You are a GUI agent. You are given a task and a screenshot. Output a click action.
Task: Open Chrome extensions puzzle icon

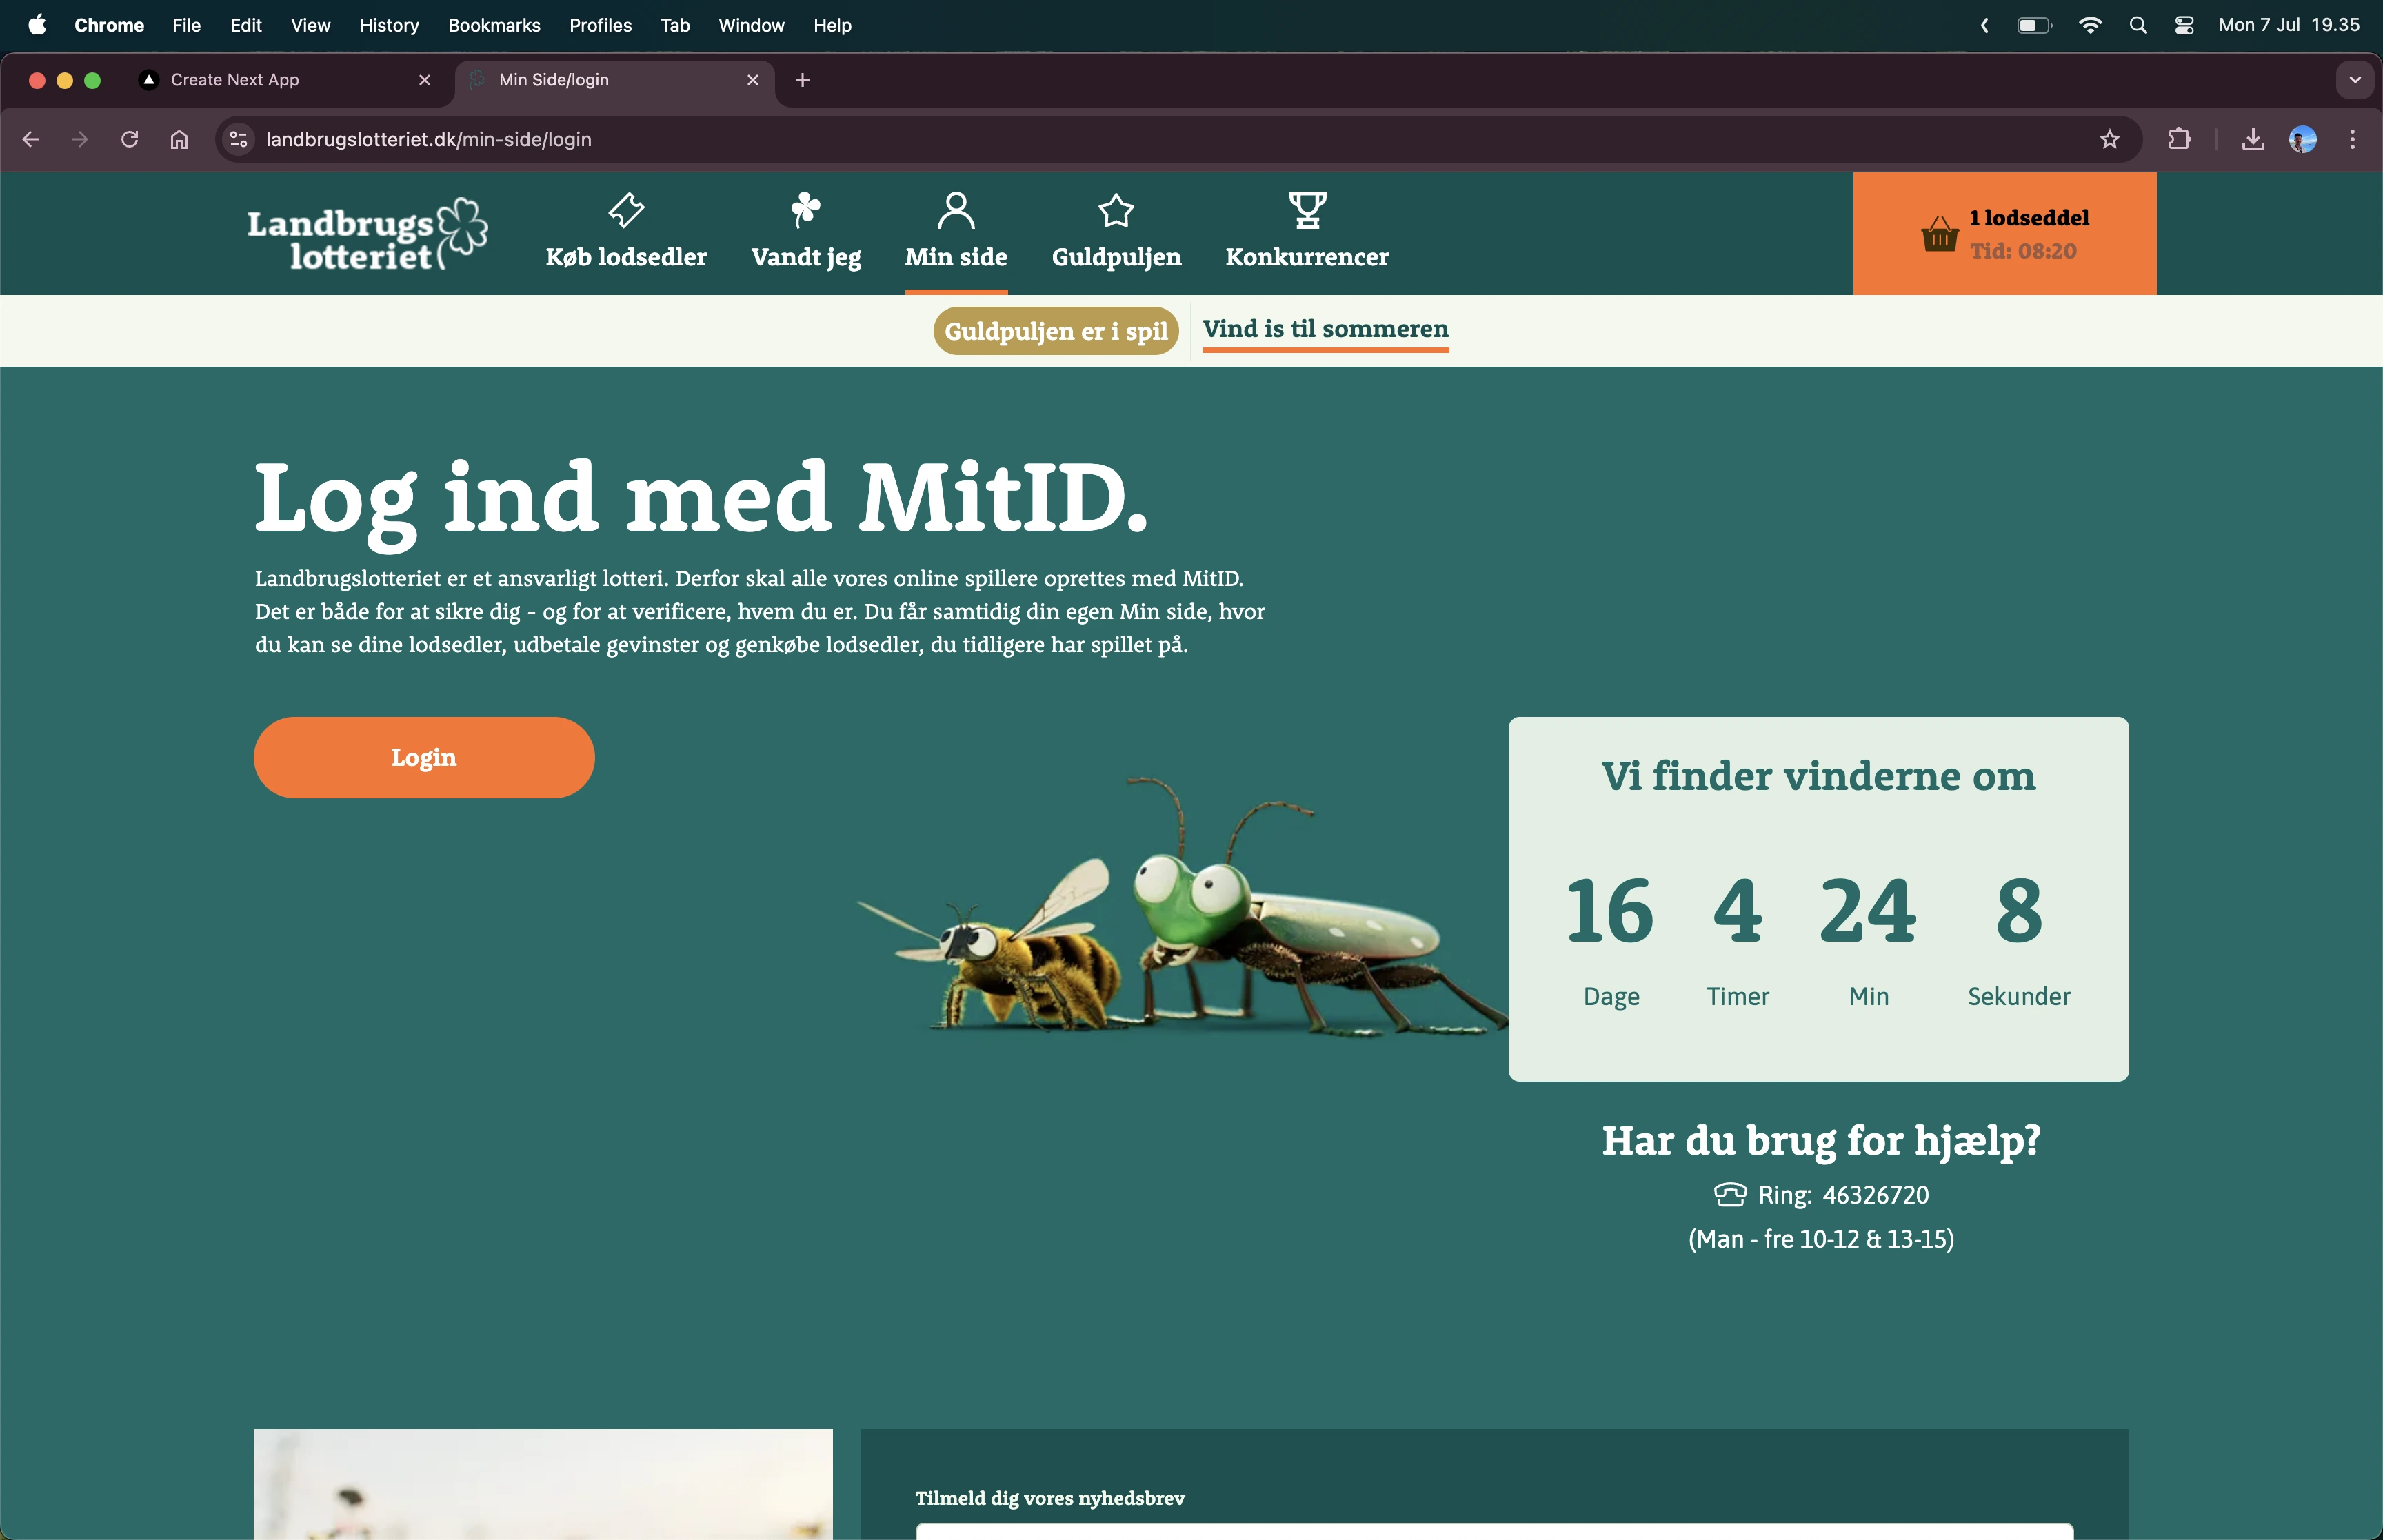coord(2179,139)
